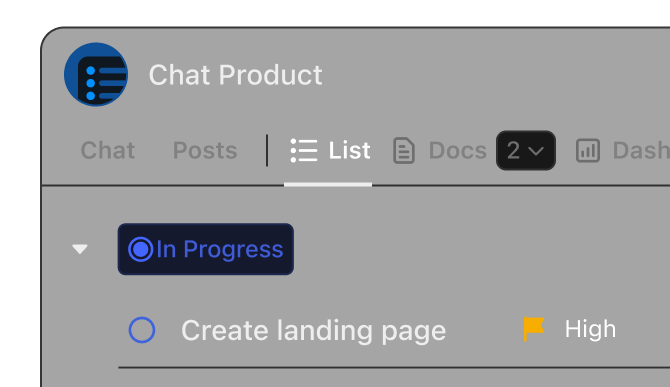Switch to the Chat tab
Viewport: 670px width, 387px height.
[108, 150]
